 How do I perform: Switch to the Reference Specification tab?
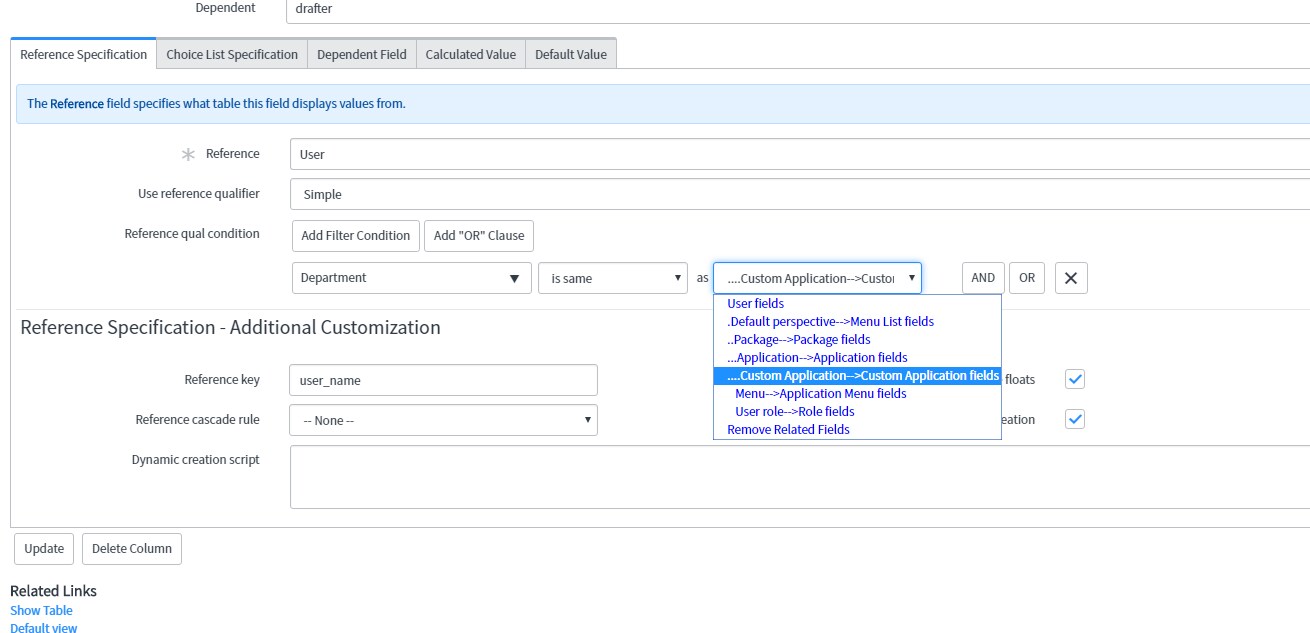click(84, 54)
